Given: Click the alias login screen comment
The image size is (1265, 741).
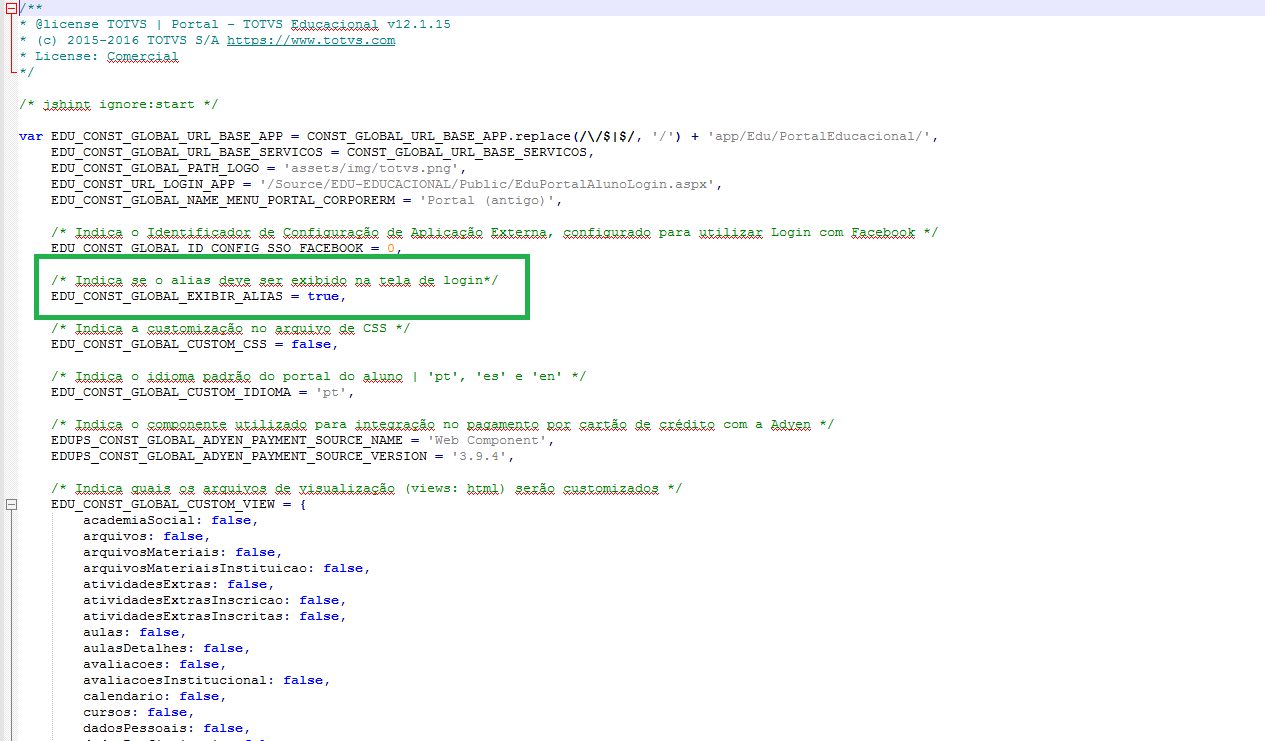Looking at the screenshot, I should coord(275,281).
